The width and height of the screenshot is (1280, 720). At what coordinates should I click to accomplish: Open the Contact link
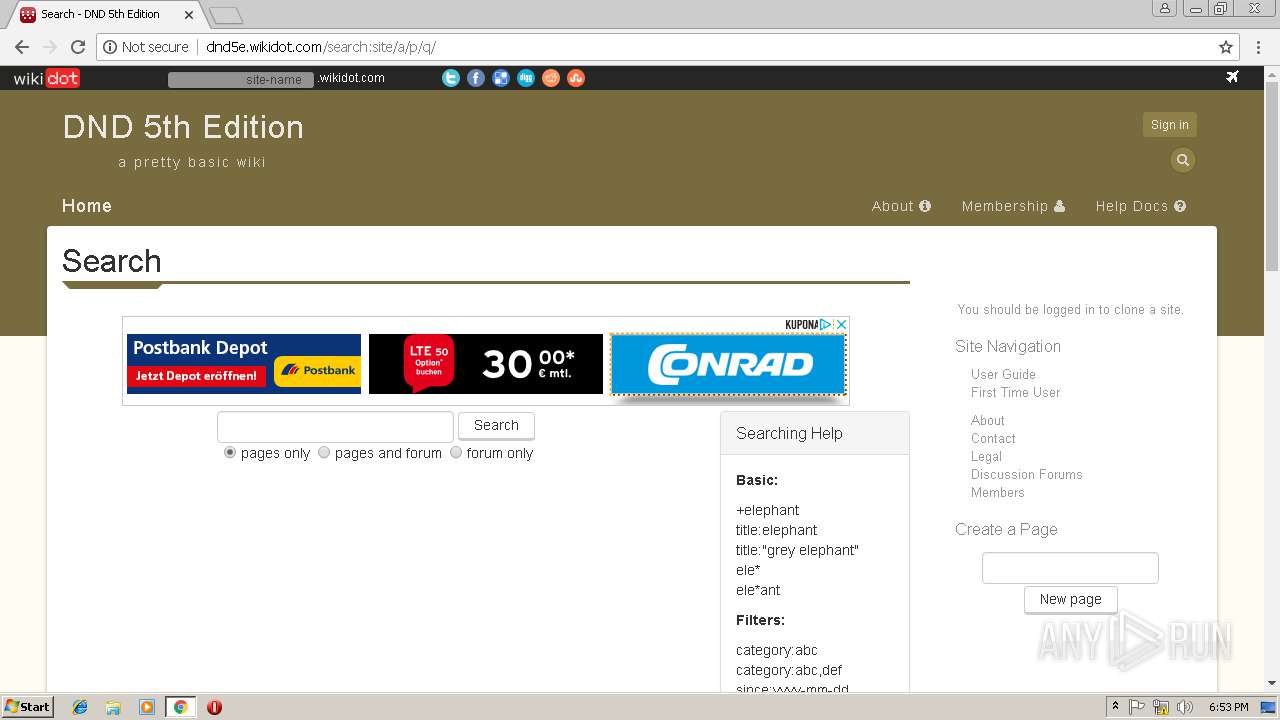pos(993,438)
